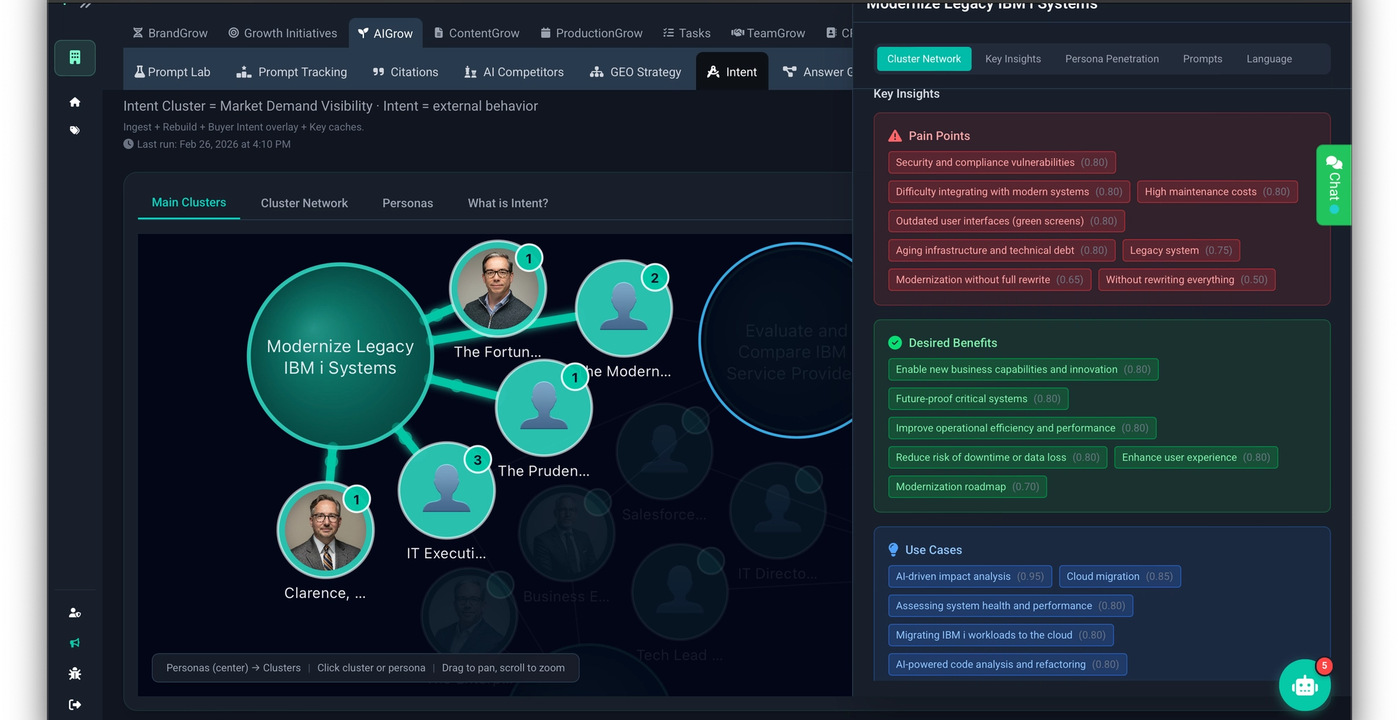This screenshot has height=720, width=1400.
Task: Click the High maintenance costs chip
Action: coord(1217,192)
